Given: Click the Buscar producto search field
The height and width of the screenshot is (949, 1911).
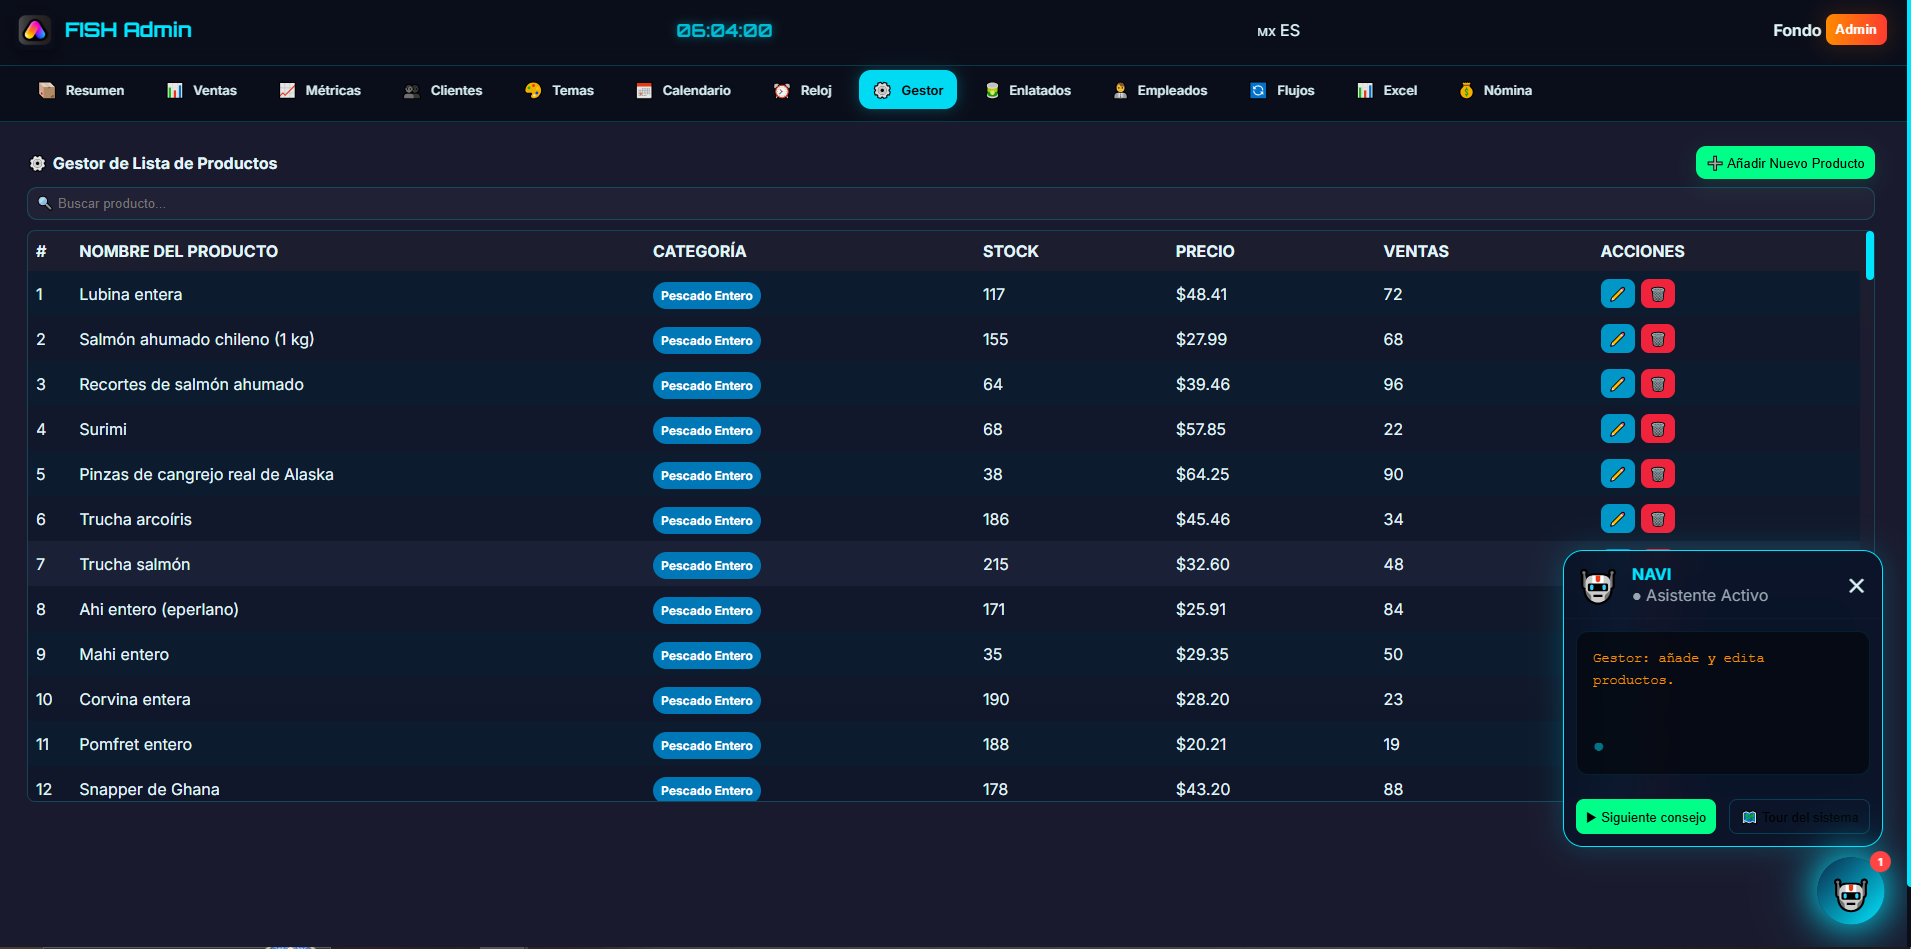Looking at the screenshot, I should coord(950,203).
